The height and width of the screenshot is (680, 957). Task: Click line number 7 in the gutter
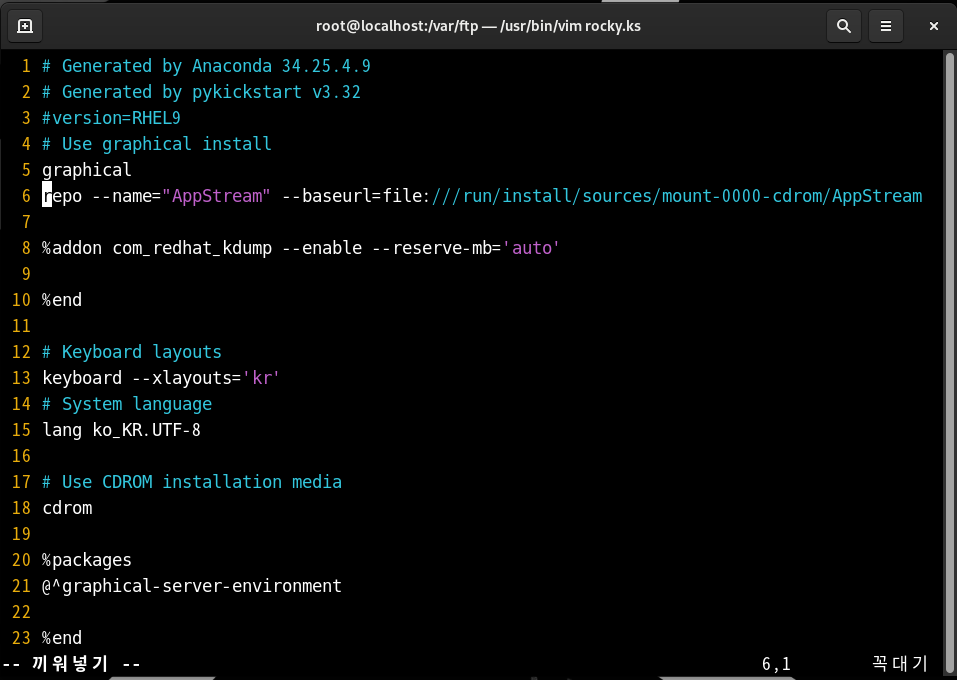click(x=26, y=222)
